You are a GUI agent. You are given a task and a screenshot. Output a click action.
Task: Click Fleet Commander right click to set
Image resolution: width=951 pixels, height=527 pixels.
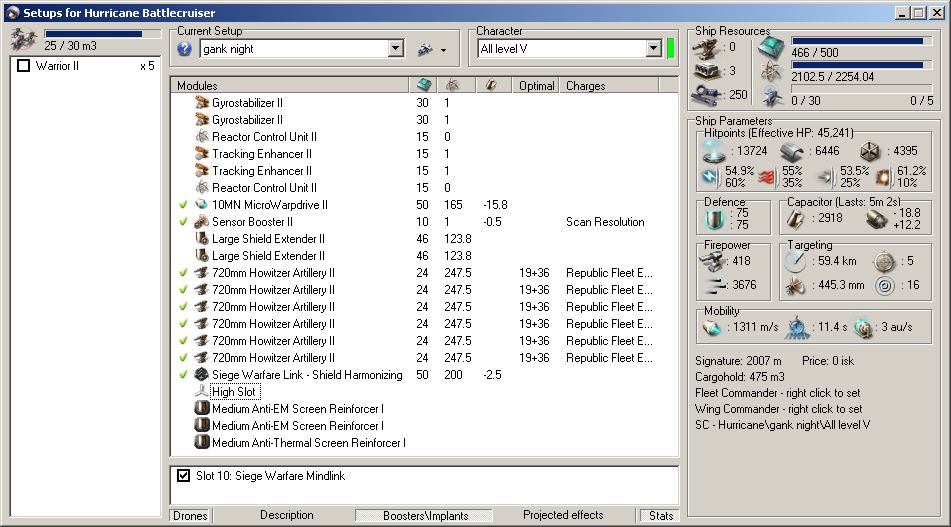[x=778, y=393]
